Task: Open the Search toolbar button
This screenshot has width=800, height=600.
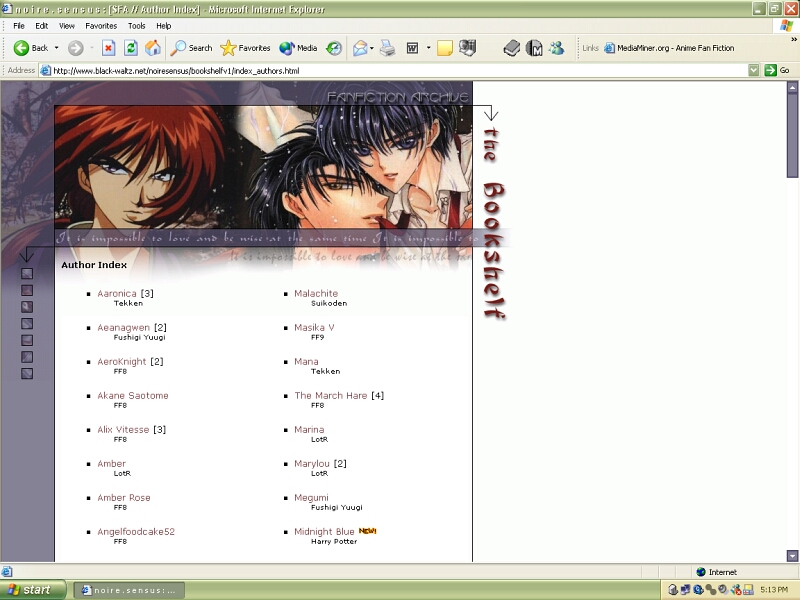Action: pos(191,47)
